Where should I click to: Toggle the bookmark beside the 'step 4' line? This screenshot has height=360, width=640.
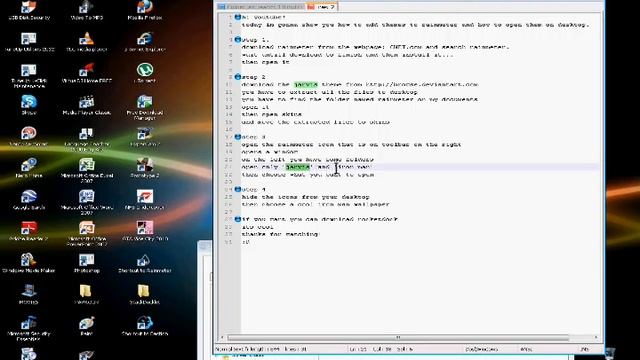238,189
